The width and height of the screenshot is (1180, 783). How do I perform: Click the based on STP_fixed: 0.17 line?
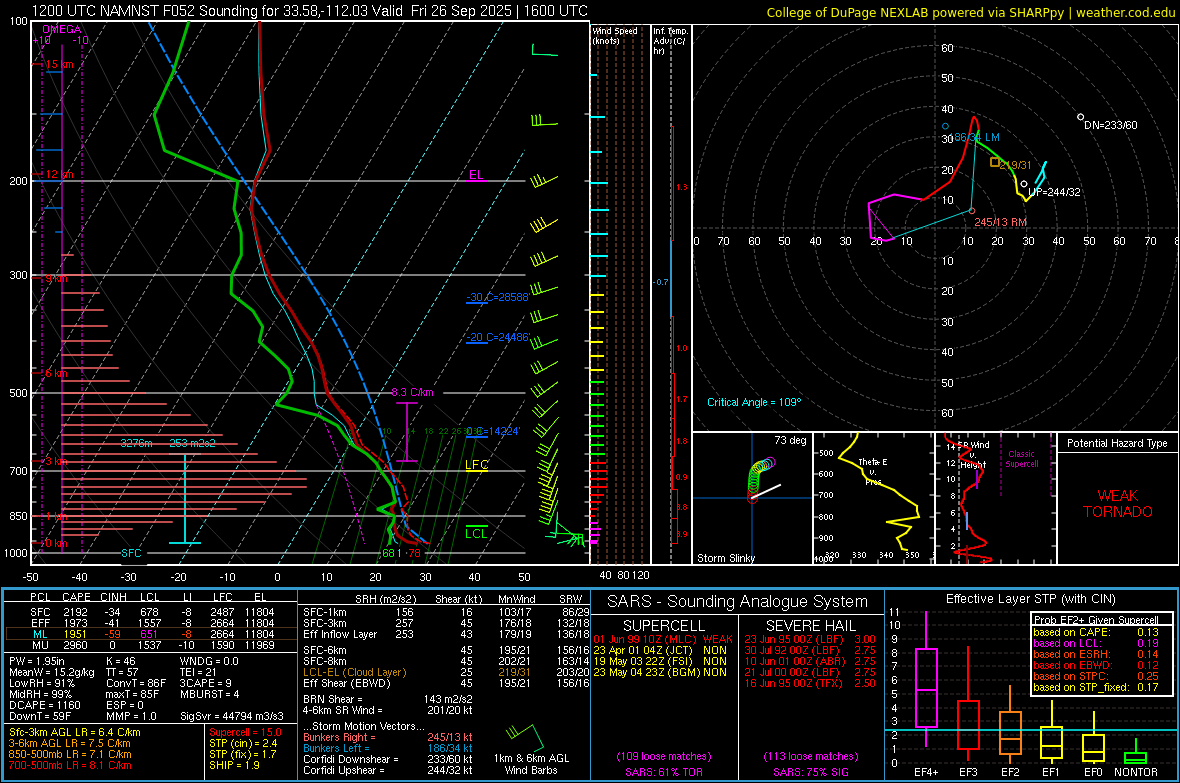coord(1096,687)
